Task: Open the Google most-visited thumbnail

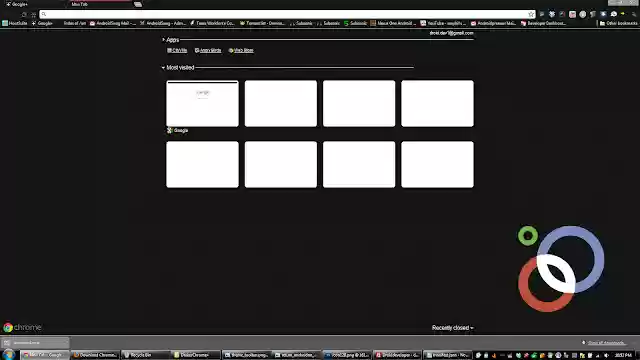Action: [202, 104]
